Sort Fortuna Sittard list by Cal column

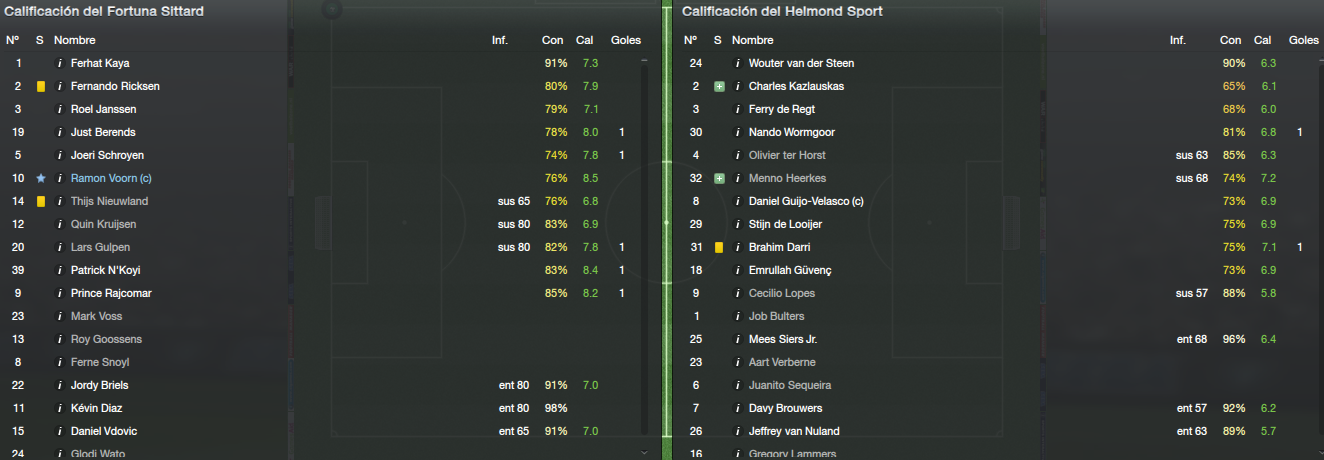point(585,40)
